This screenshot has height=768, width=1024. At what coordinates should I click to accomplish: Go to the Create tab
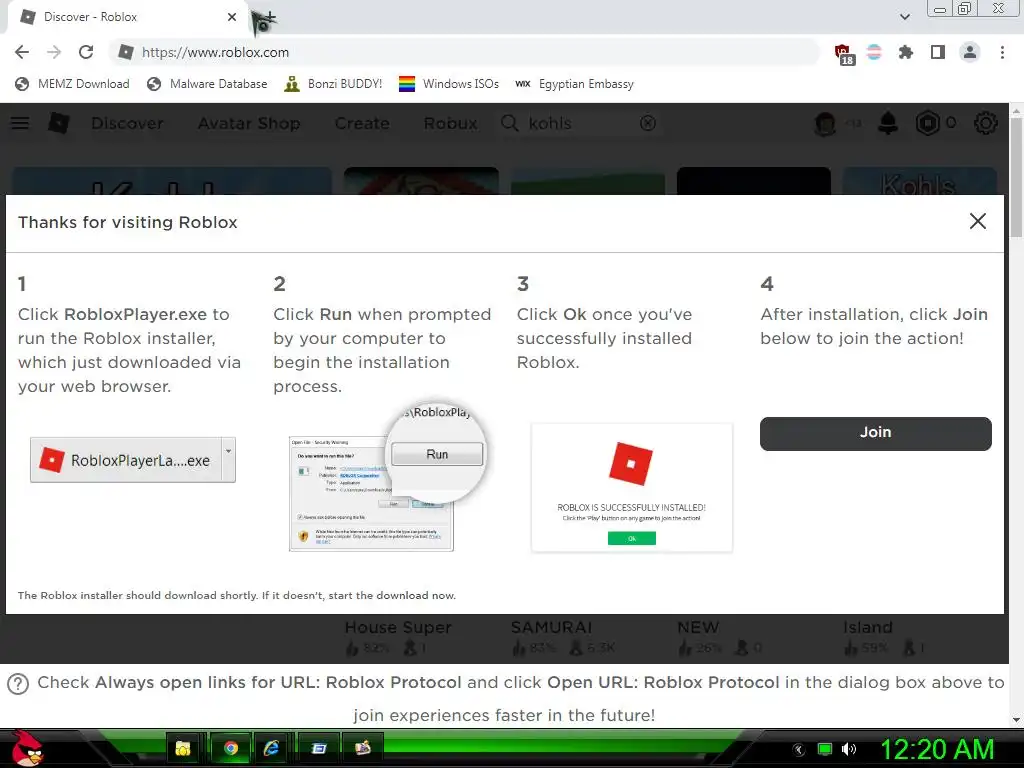(362, 123)
